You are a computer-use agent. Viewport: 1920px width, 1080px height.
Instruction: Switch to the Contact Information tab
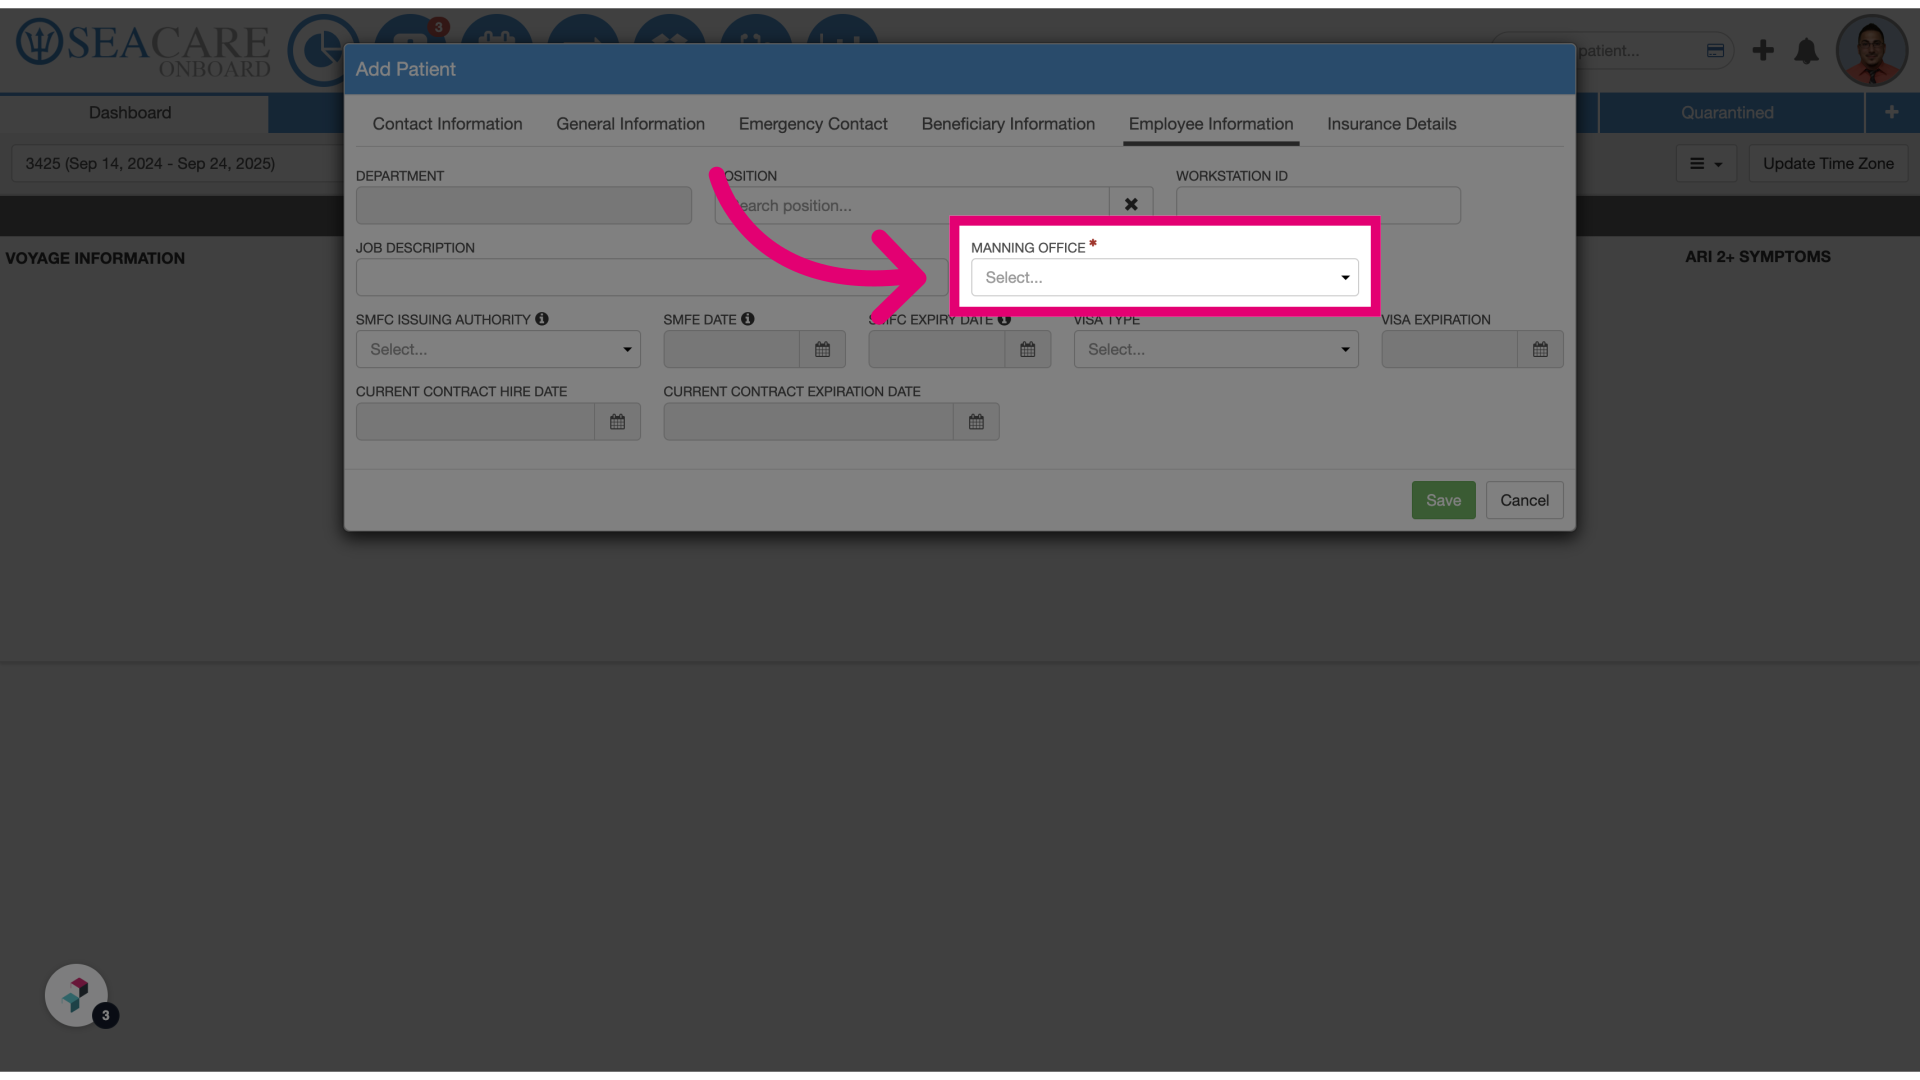(x=447, y=124)
